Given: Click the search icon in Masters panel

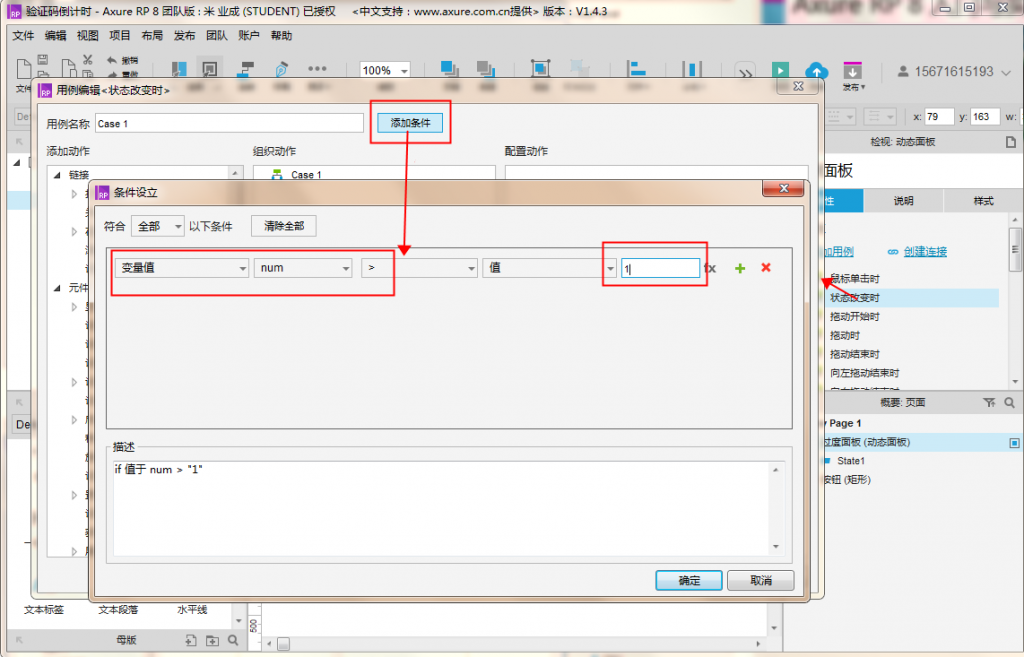Looking at the screenshot, I should click(233, 640).
